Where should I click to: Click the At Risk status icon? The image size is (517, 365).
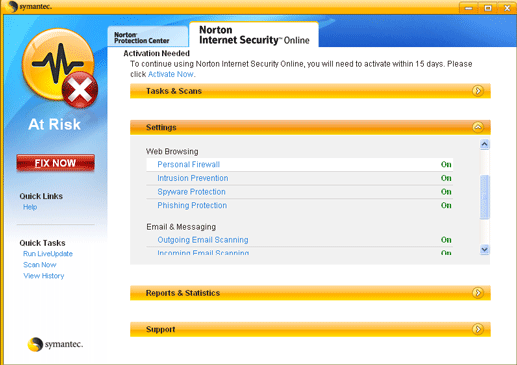tap(60, 68)
